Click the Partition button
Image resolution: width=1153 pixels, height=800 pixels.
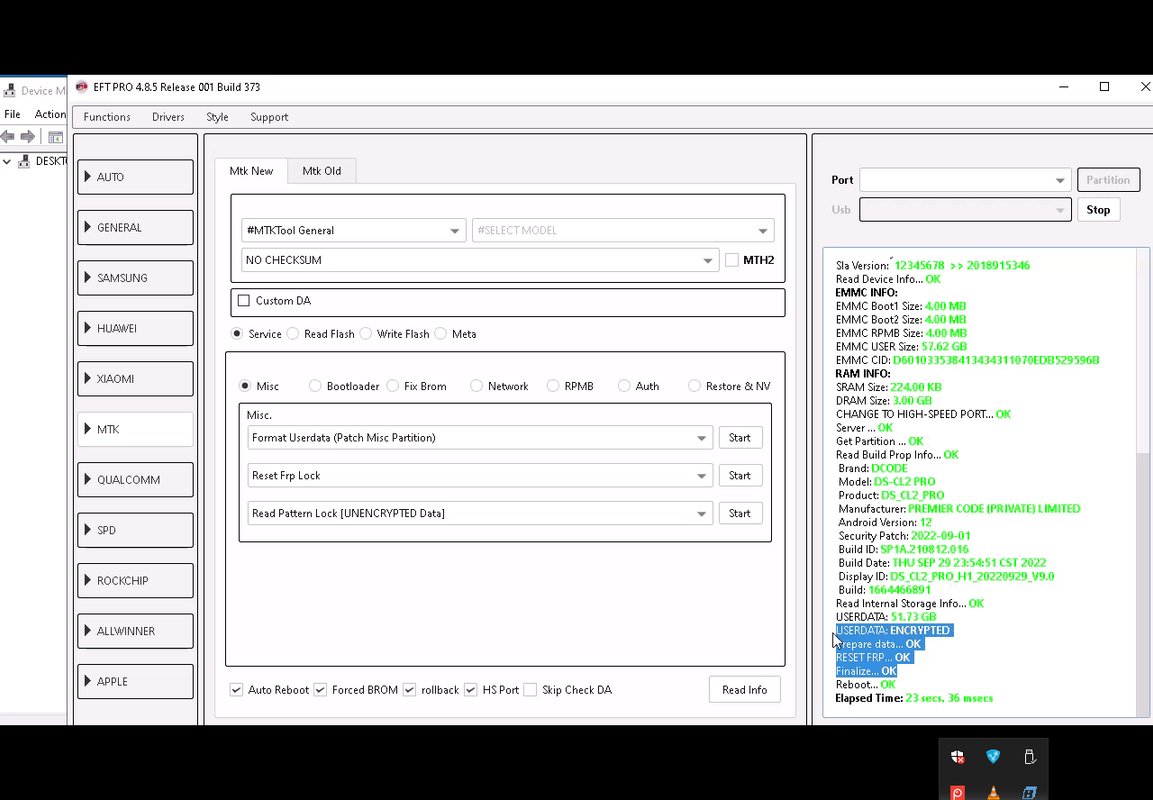pos(1108,180)
